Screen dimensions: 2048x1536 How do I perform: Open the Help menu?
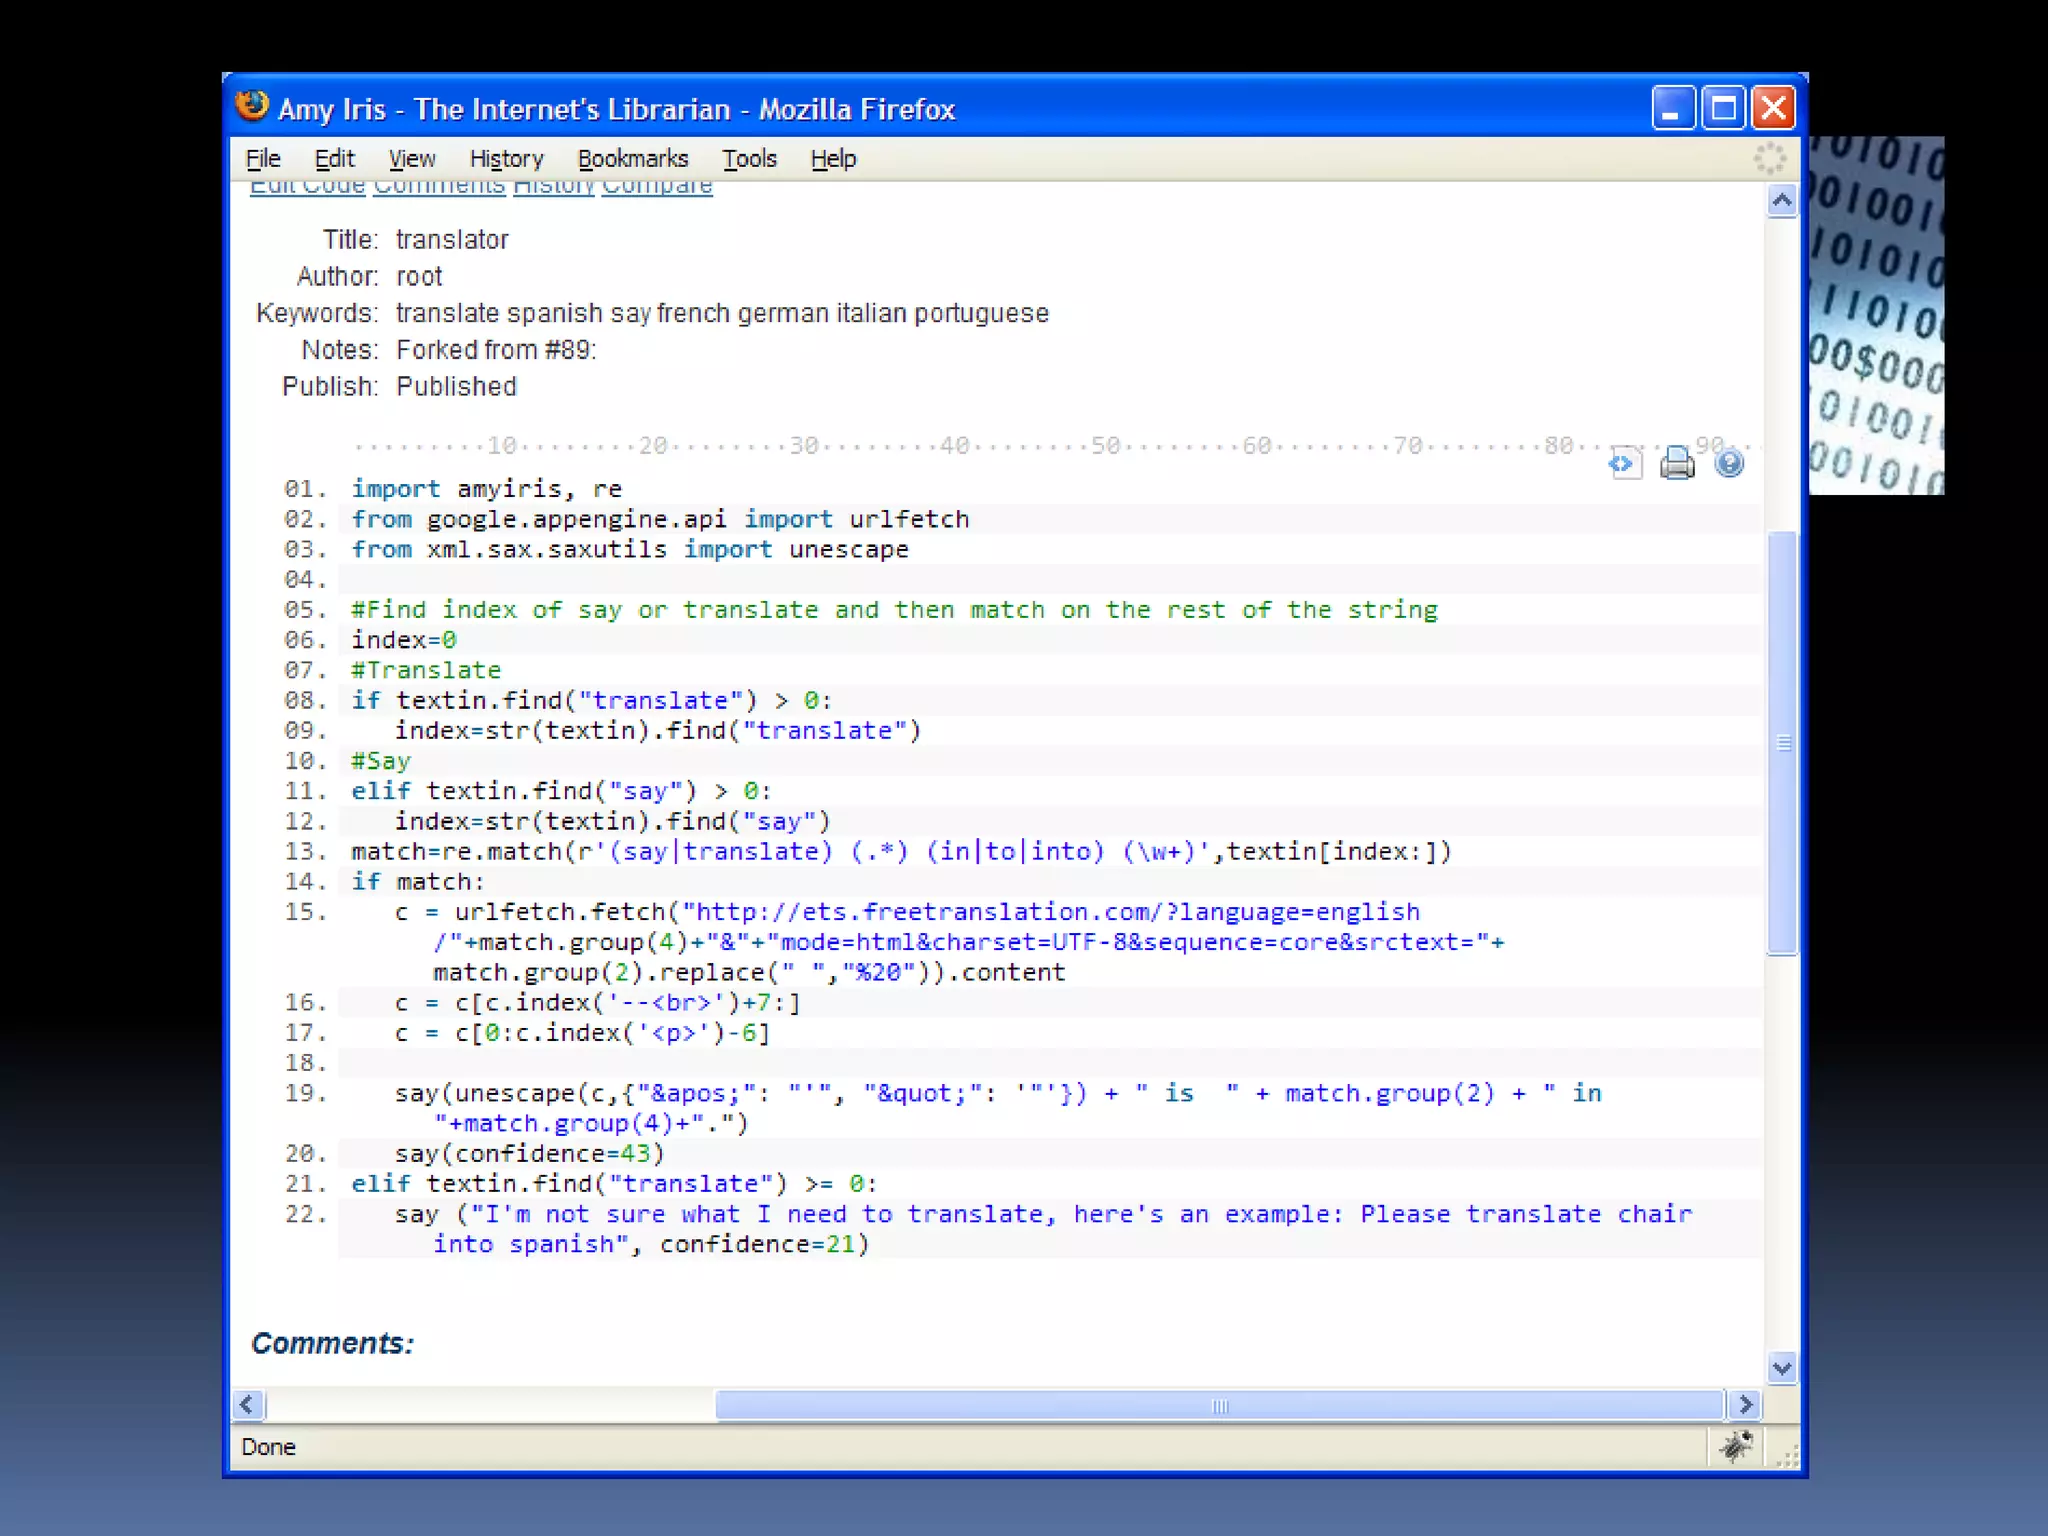[833, 159]
